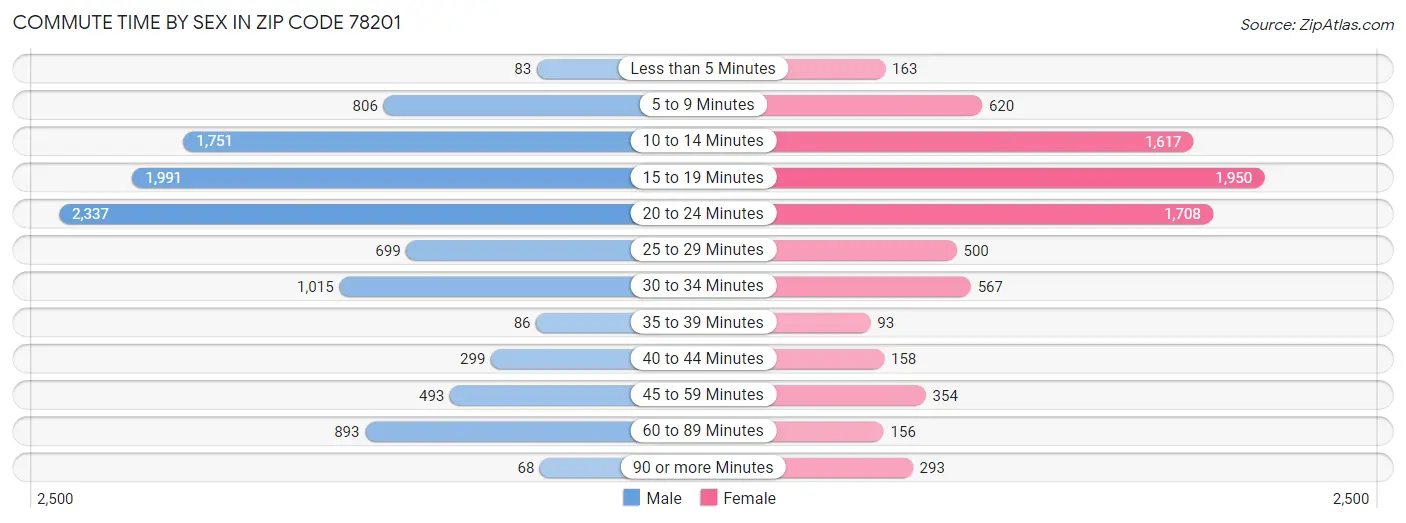This screenshot has height=523, width=1406.
Task: Click the '10 to 14 Minutes' category label
Action: pos(703,141)
